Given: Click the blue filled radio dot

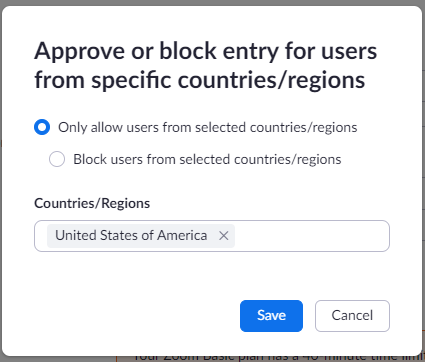Looking at the screenshot, I should click(x=42, y=127).
